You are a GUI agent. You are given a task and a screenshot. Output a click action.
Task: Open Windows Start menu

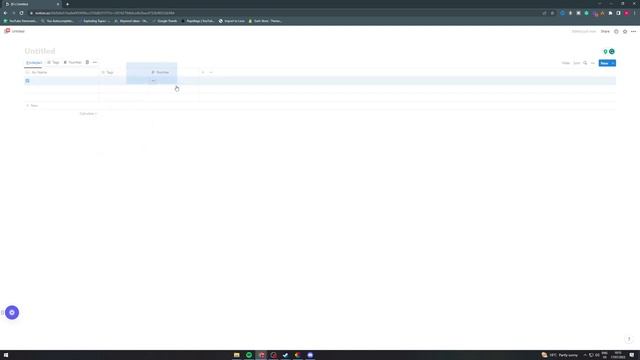click(6, 355)
